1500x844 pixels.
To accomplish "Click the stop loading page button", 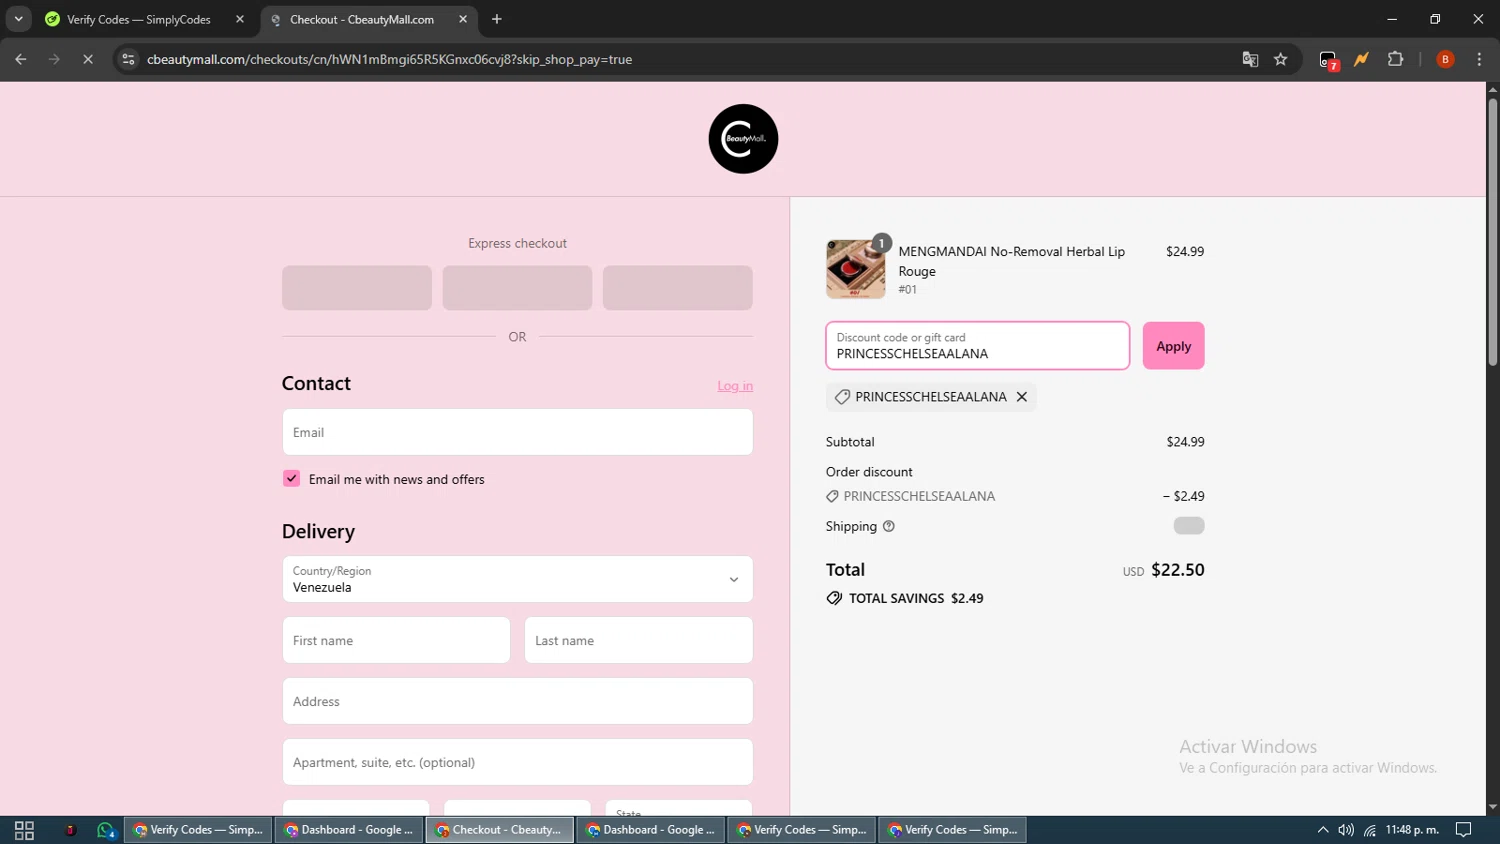I will pos(88,59).
